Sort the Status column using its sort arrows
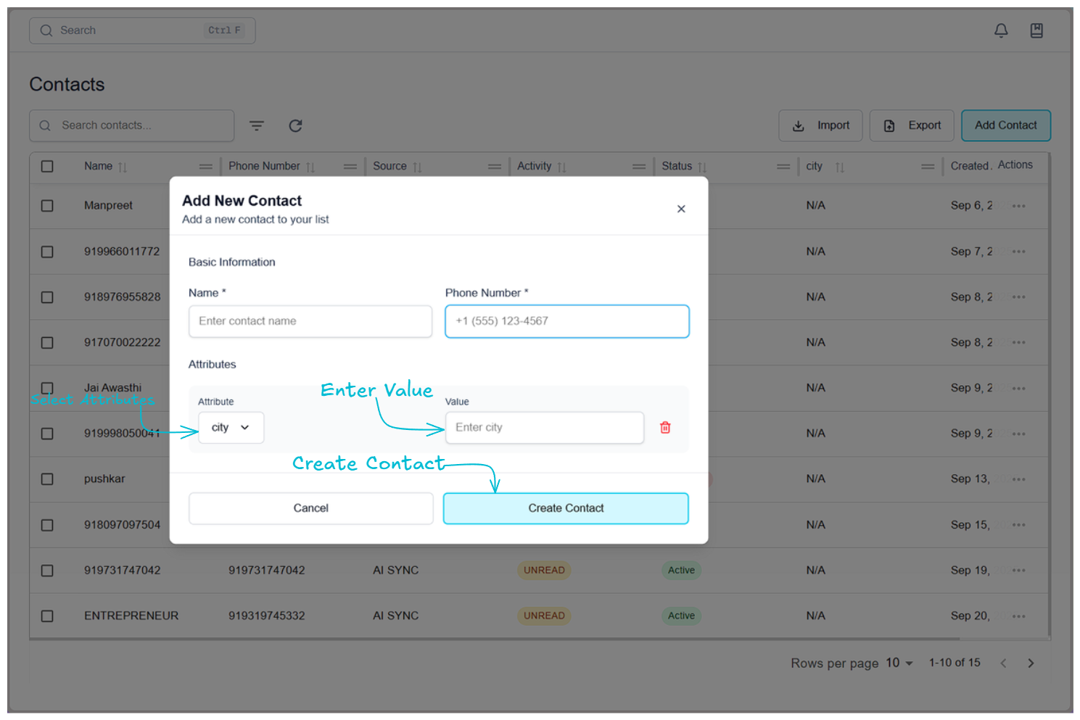Screen dimensions: 1080x720 [701, 166]
